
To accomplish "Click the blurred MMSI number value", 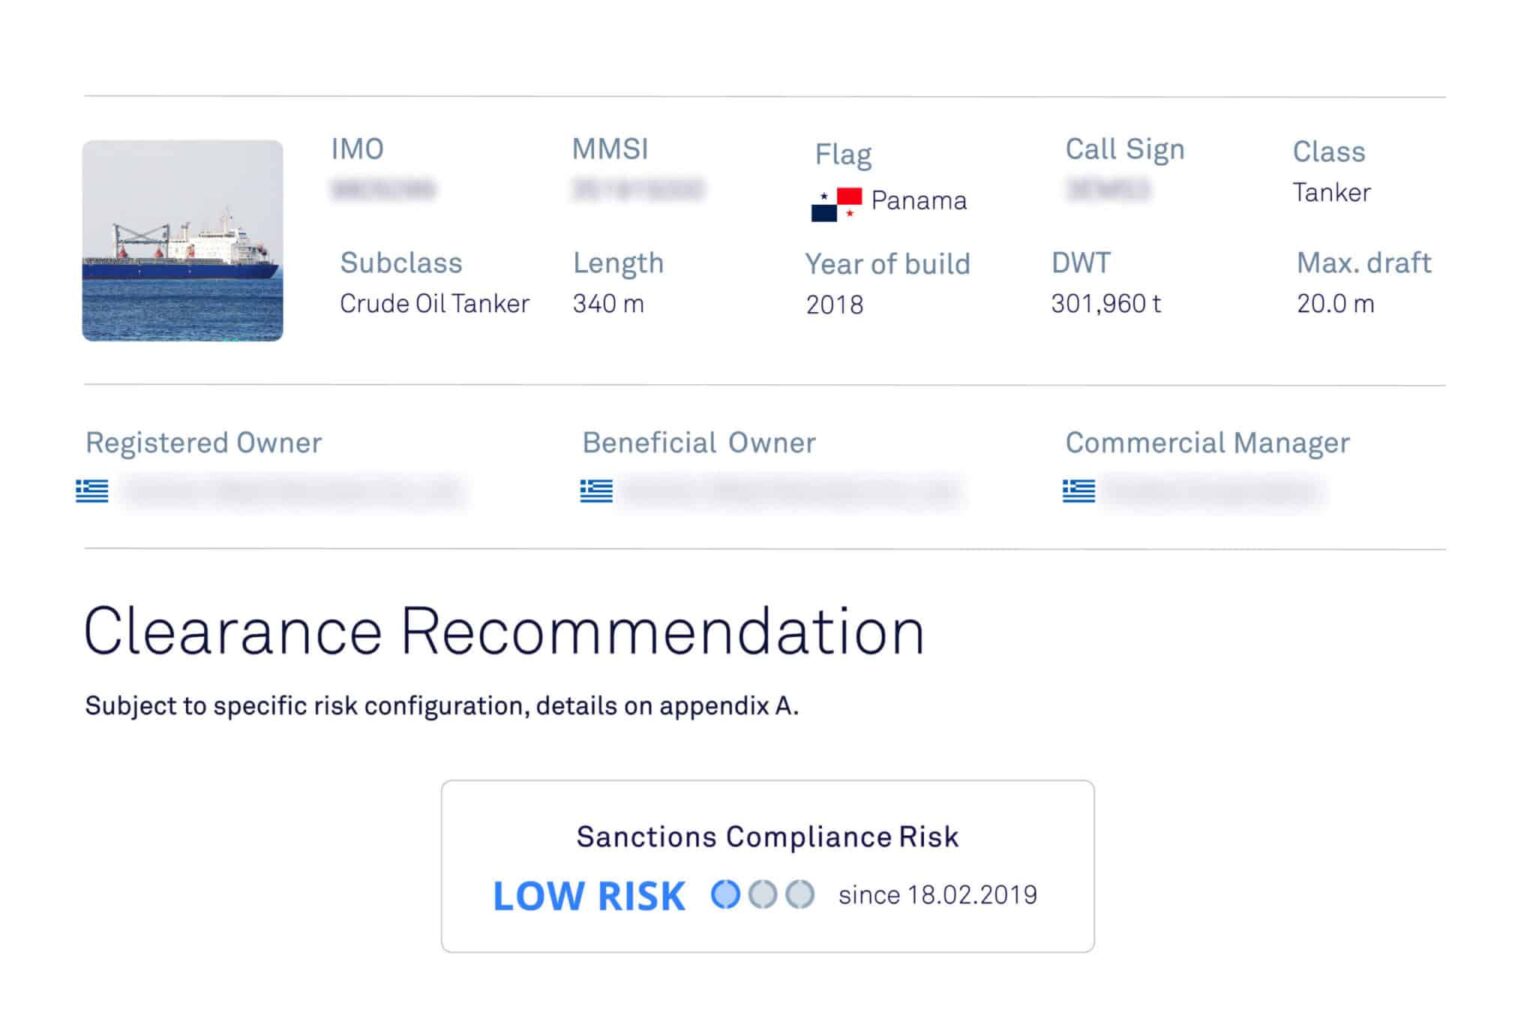I will [638, 189].
